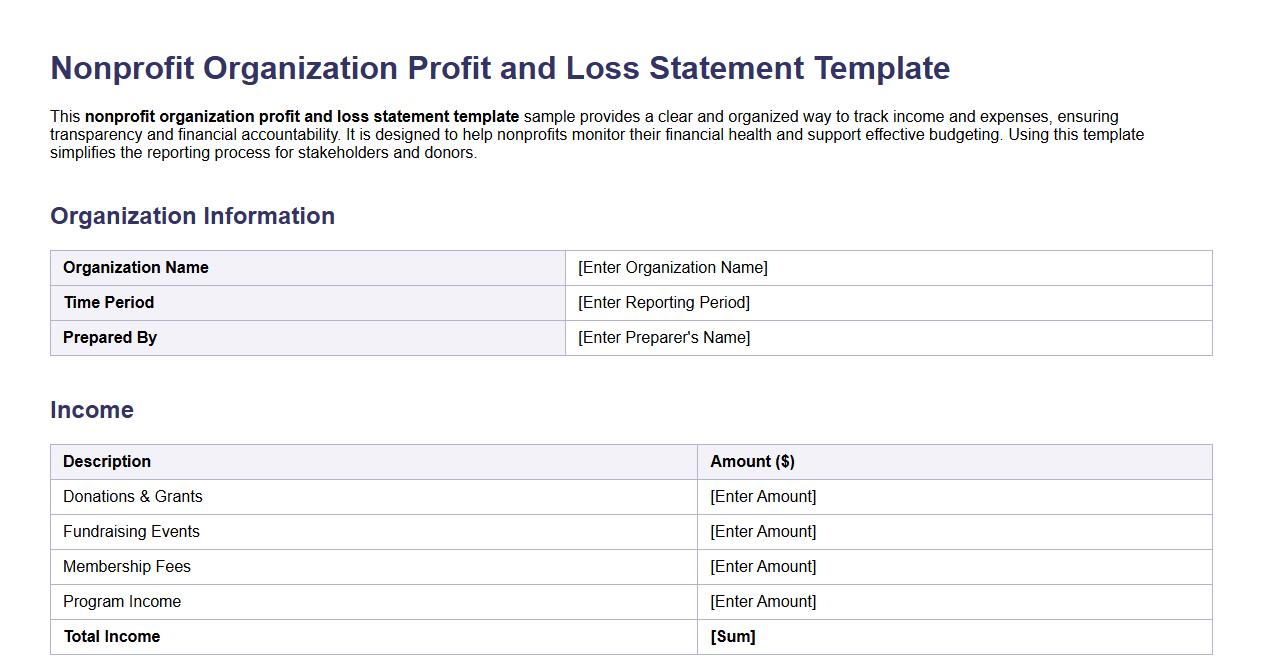The width and height of the screenshot is (1263, 659).
Task: Select the [Sum] cell in Total Income
Action: pos(733,636)
